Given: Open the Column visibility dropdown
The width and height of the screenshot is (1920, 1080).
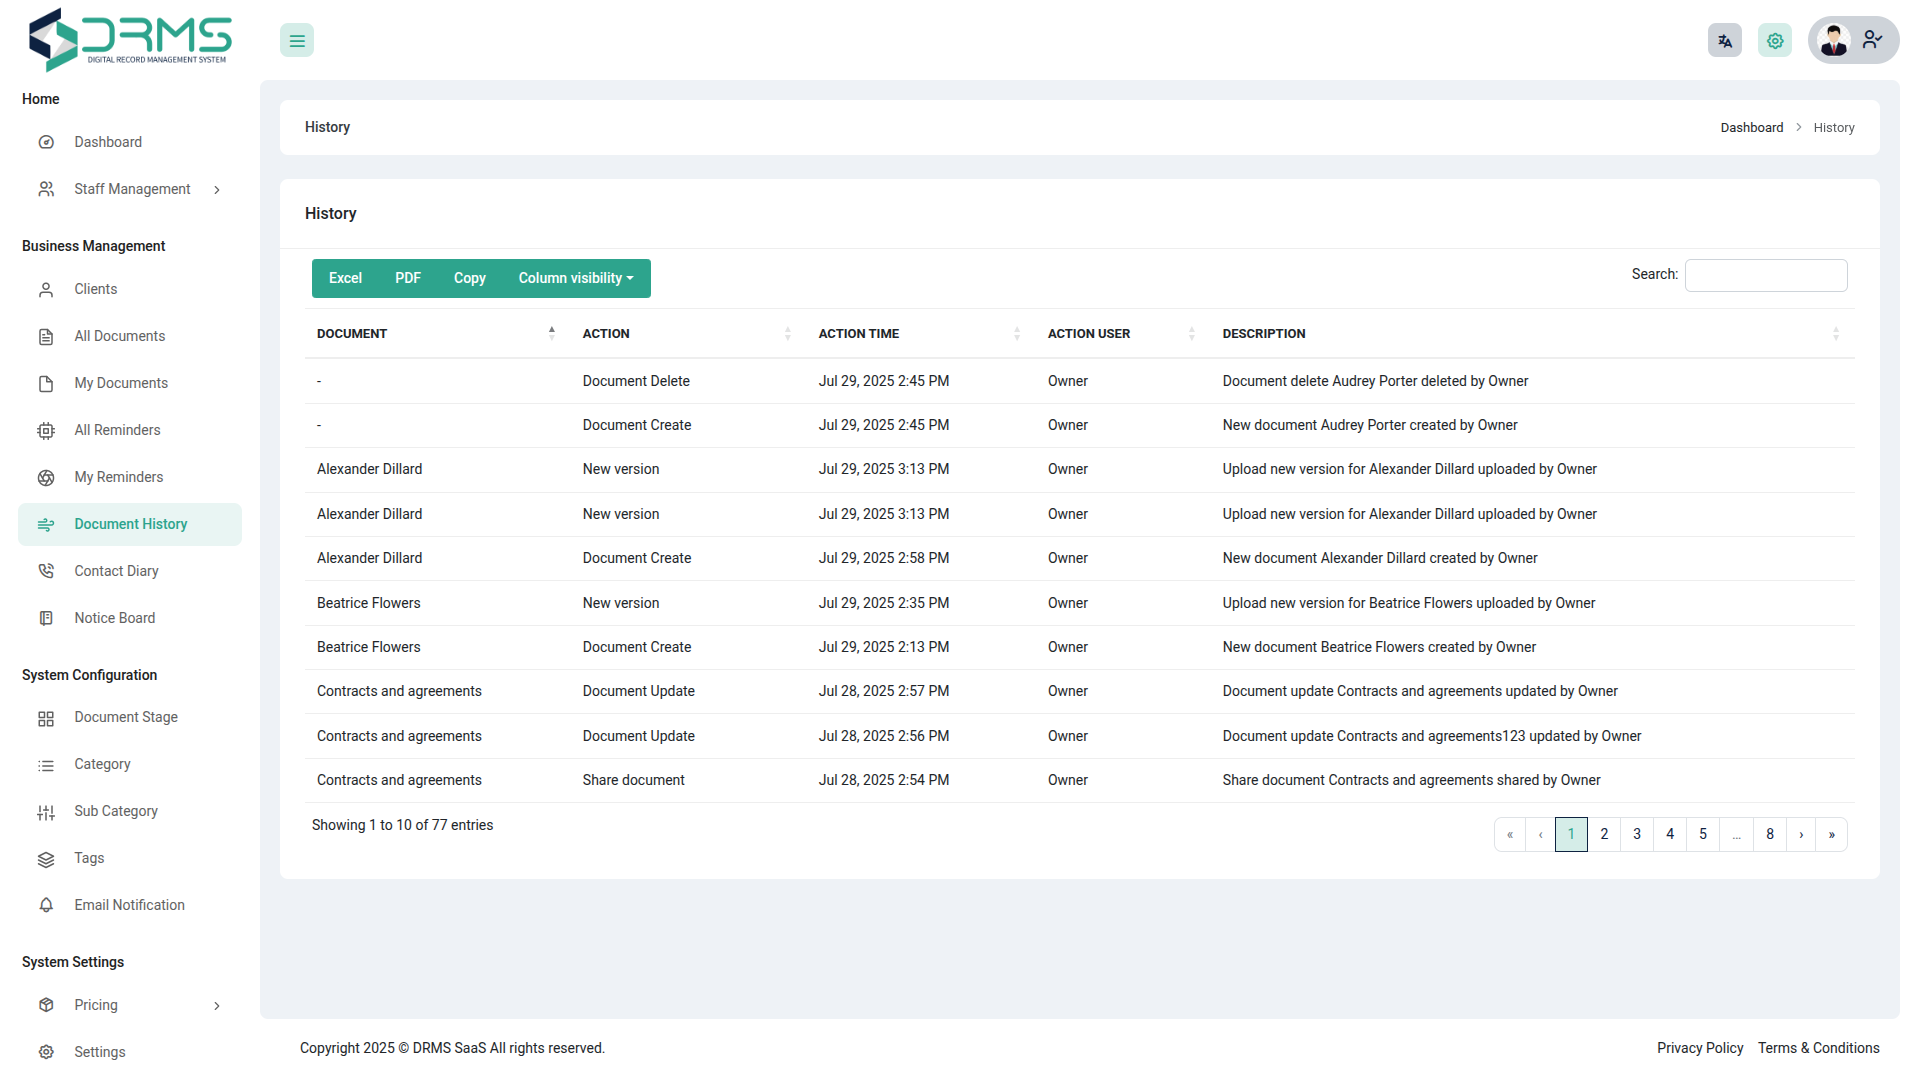Looking at the screenshot, I should tap(576, 278).
